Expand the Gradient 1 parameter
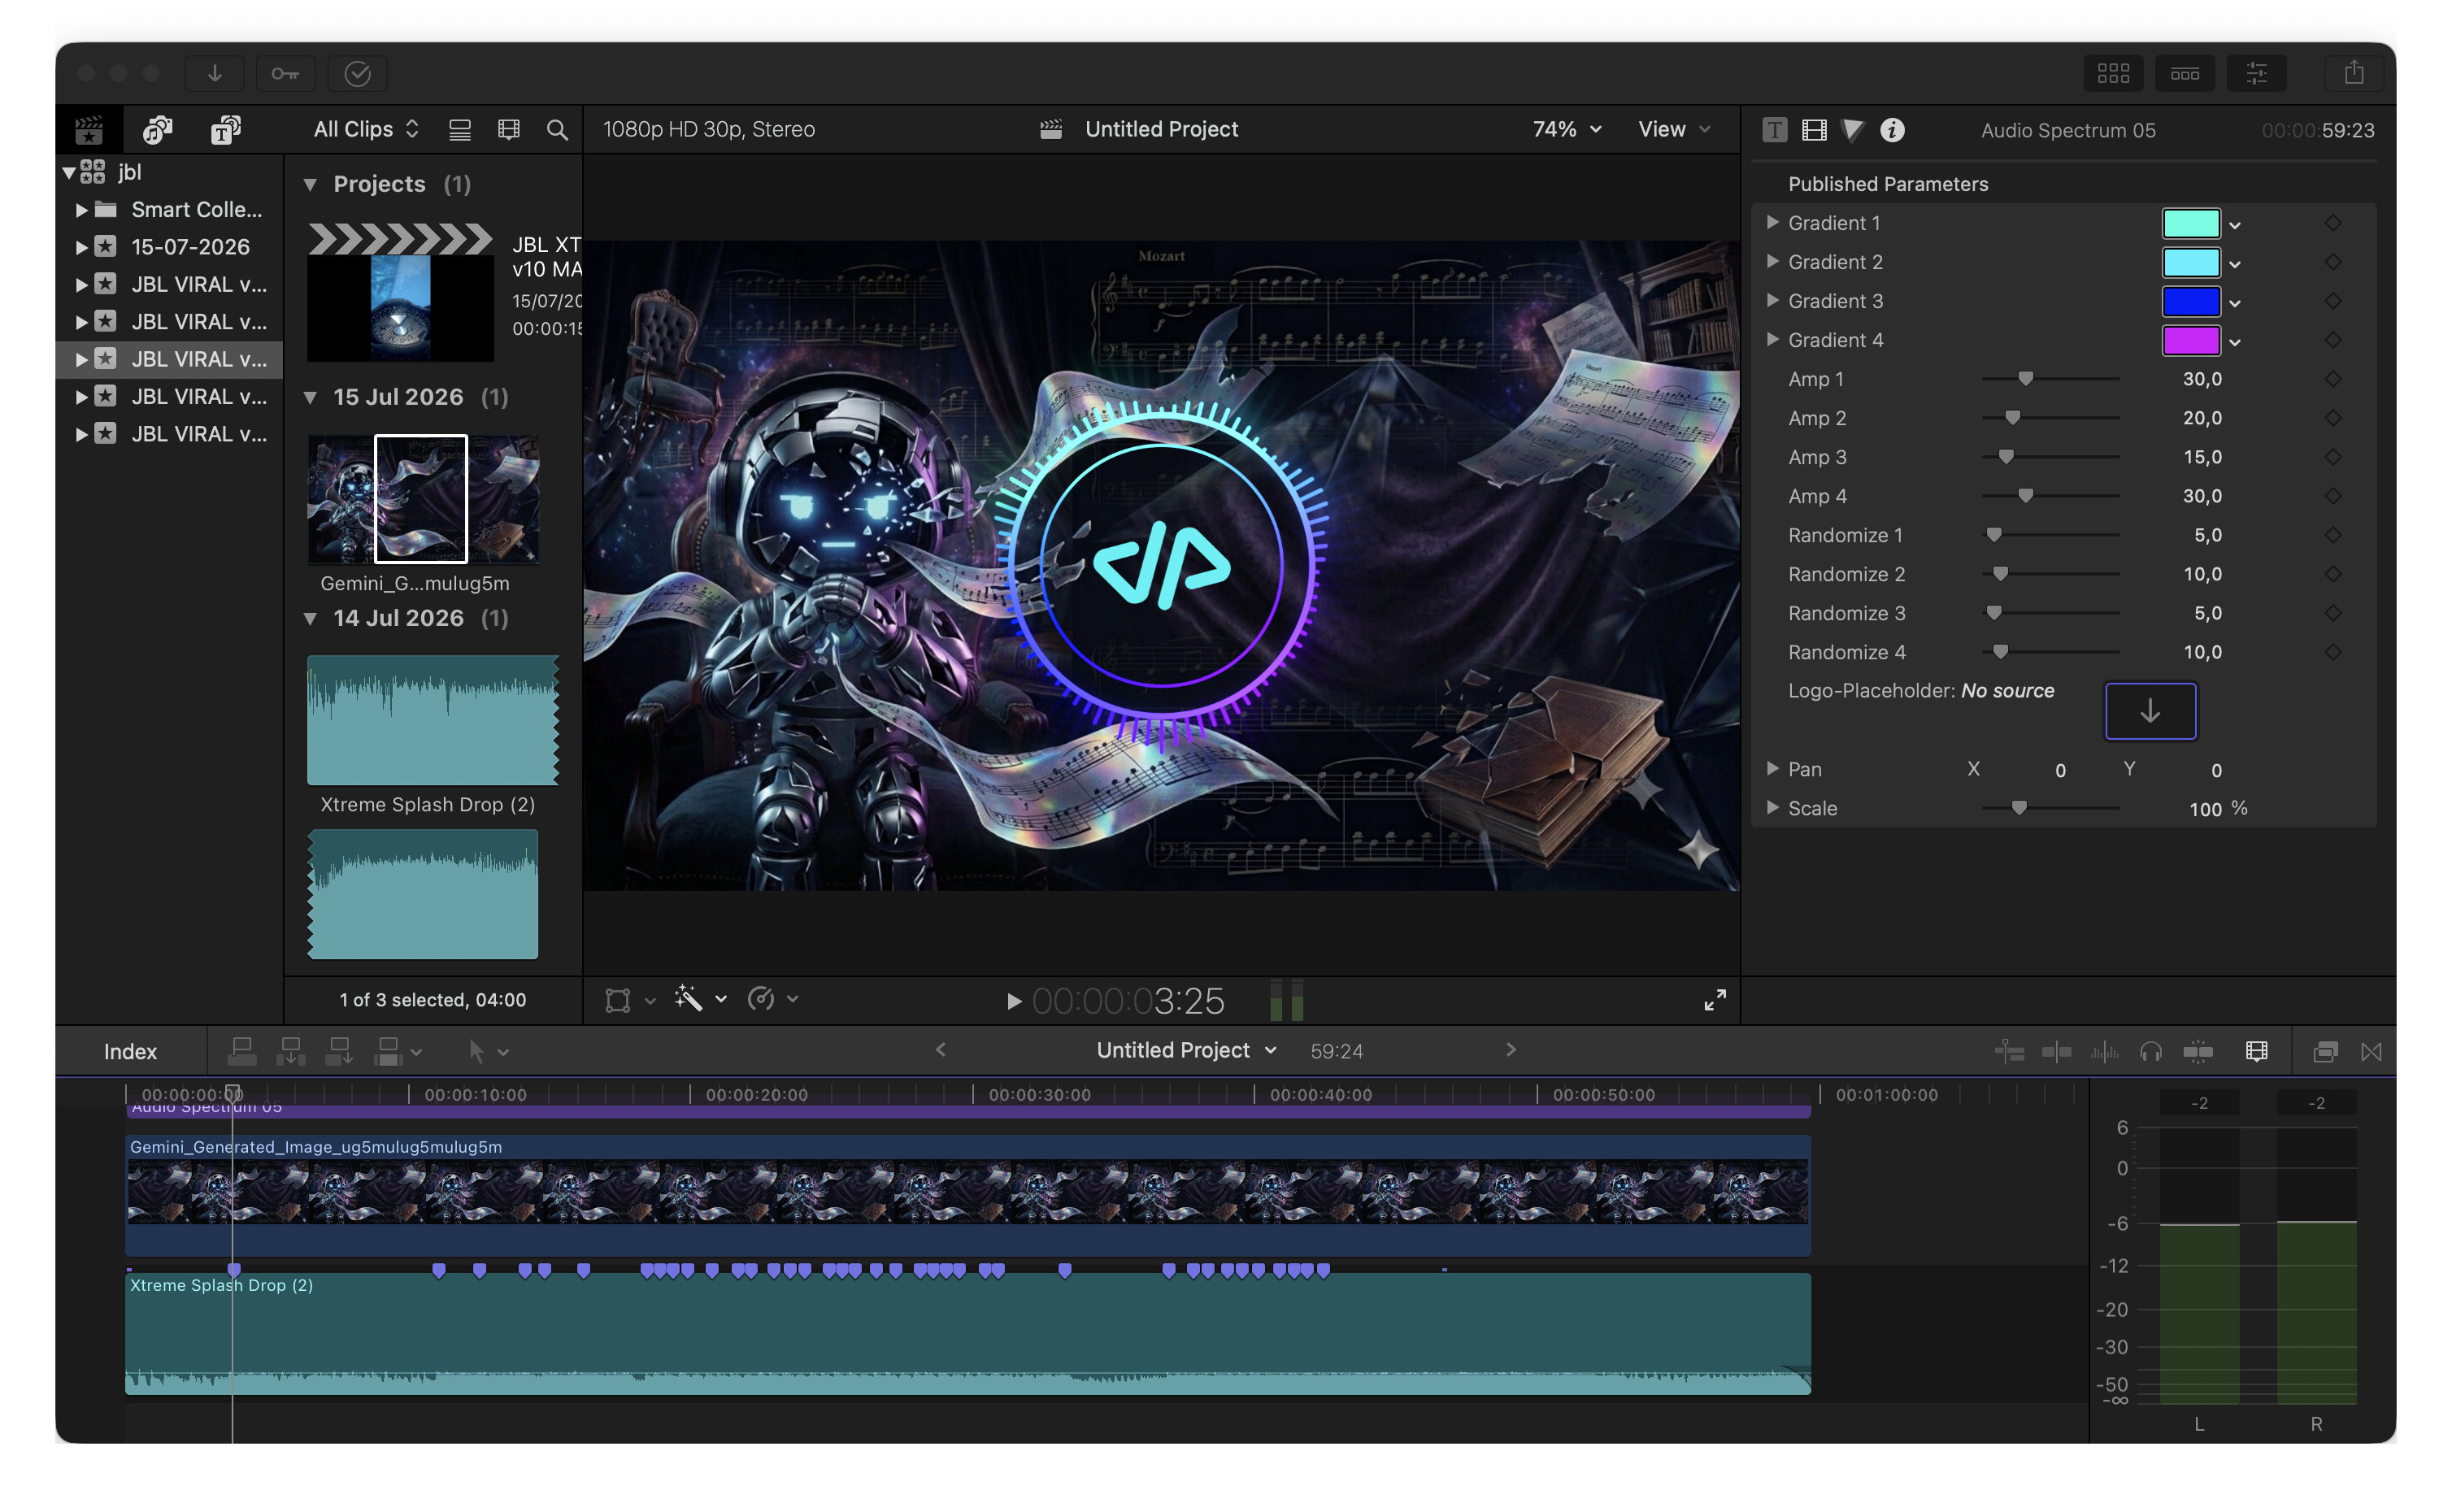 [1772, 222]
